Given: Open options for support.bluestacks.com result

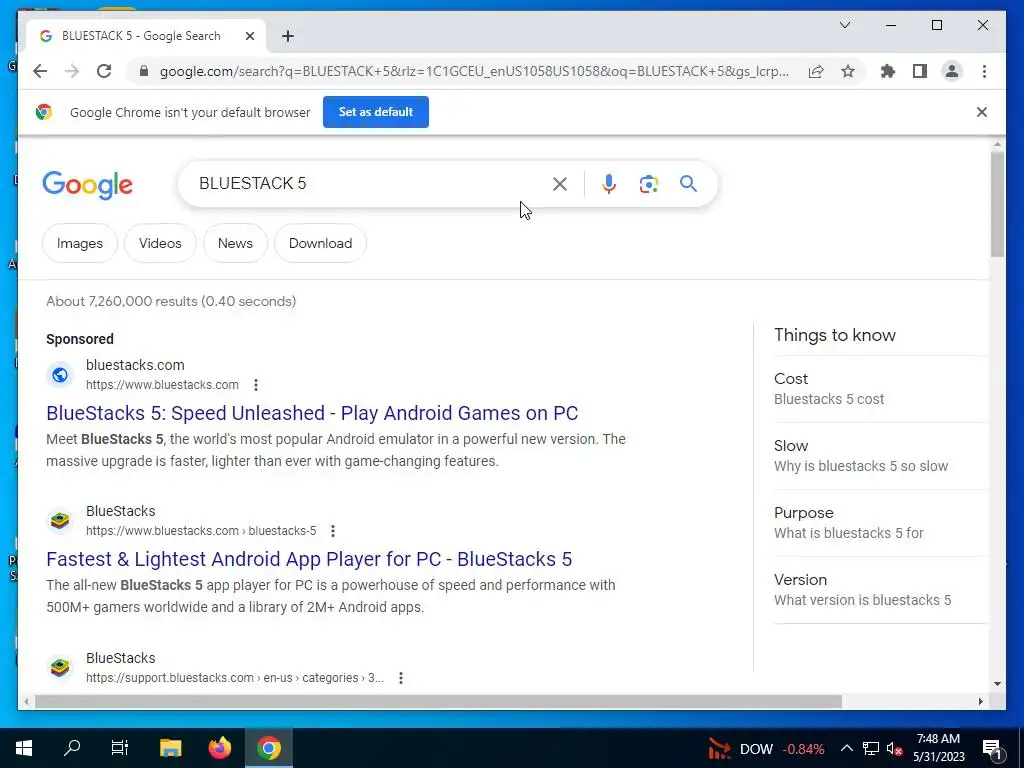Looking at the screenshot, I should 401,678.
